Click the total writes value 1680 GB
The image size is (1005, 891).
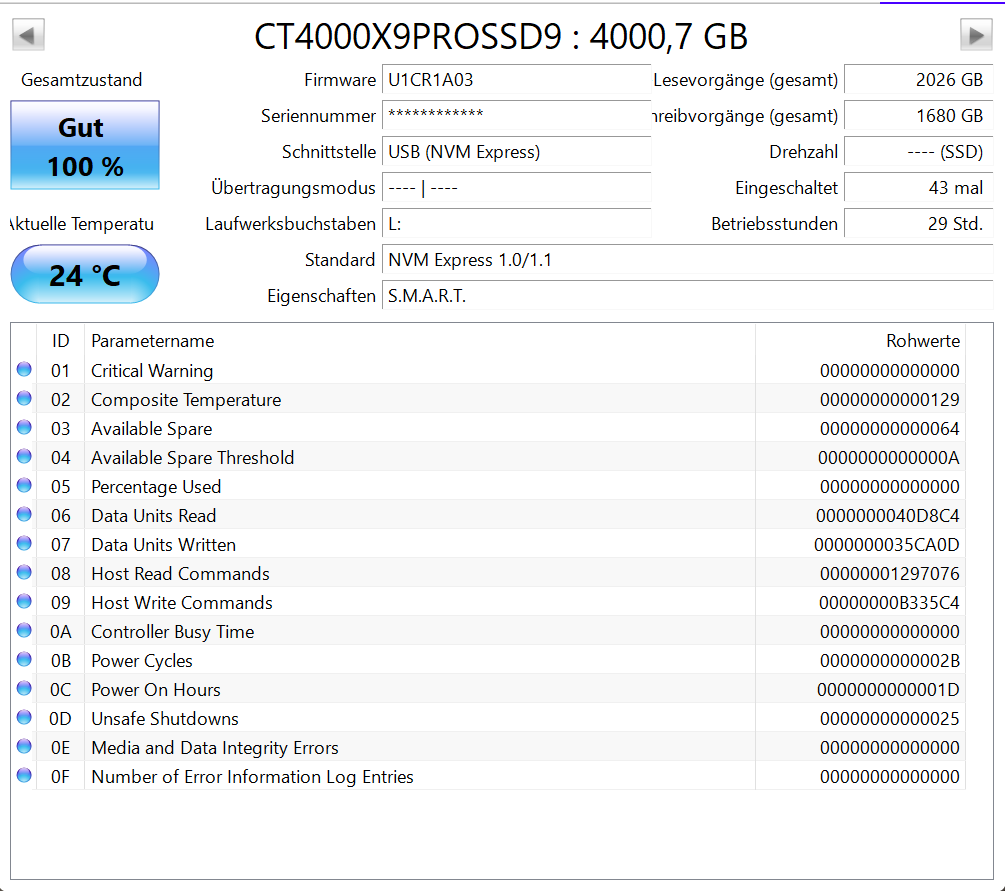[x=918, y=116]
